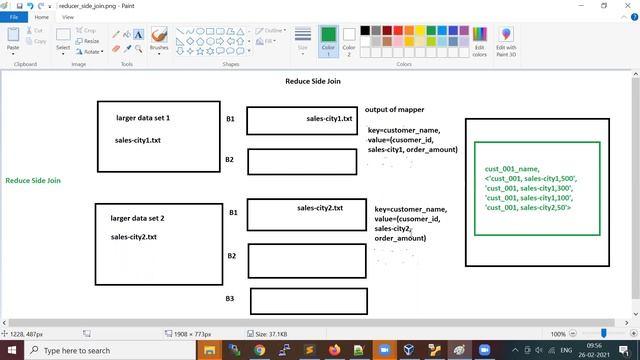Click the Resize button
Image resolution: width=640 pixels, height=360 pixels.
click(88, 41)
